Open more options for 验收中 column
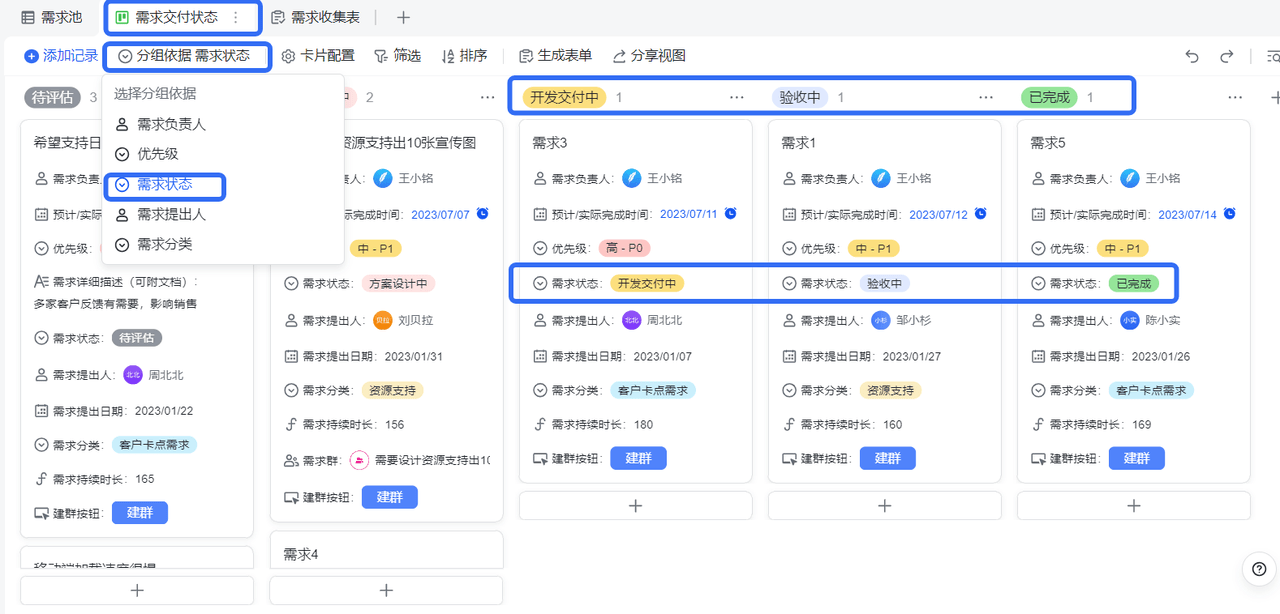The width and height of the screenshot is (1280, 614). tap(986, 97)
